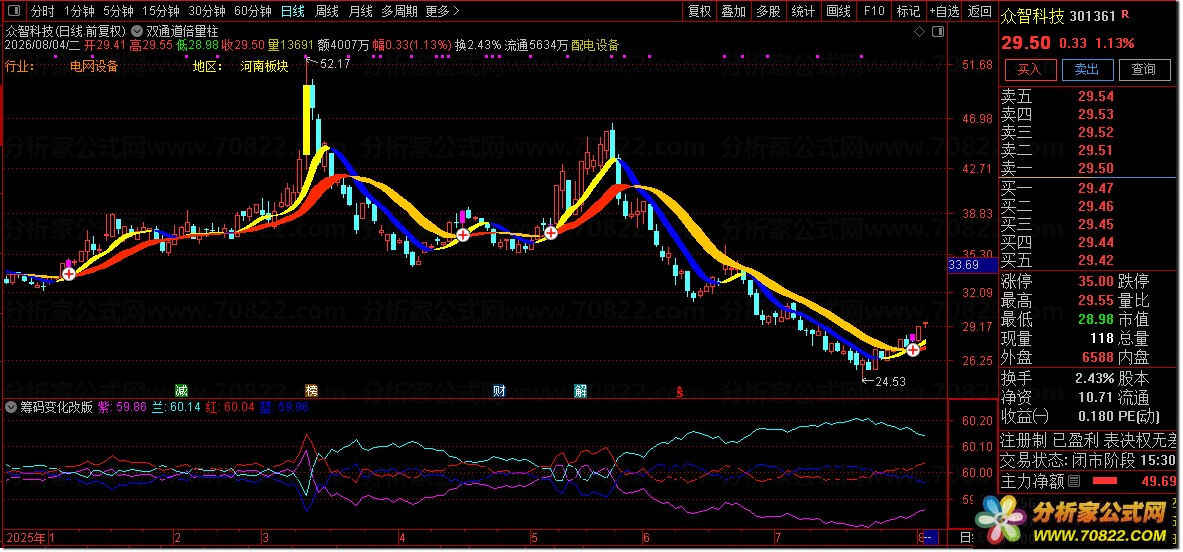This screenshot has height=552, width=1183.
Task: Click the 查询 query button
Action: pyautogui.click(x=1143, y=69)
